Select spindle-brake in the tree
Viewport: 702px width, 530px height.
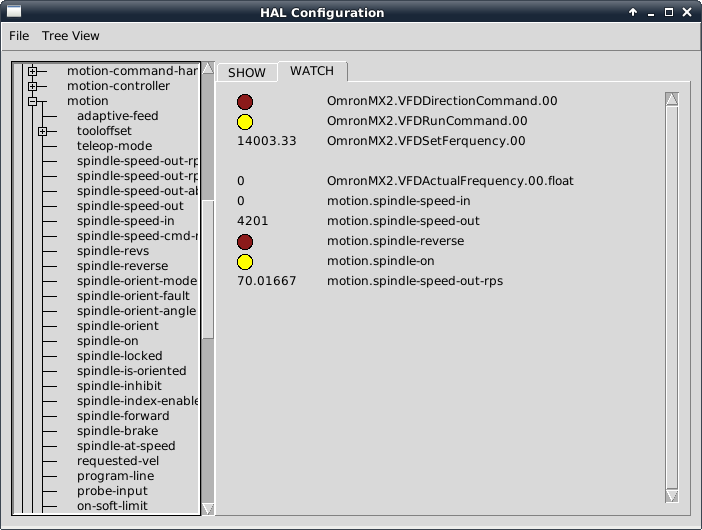point(118,431)
